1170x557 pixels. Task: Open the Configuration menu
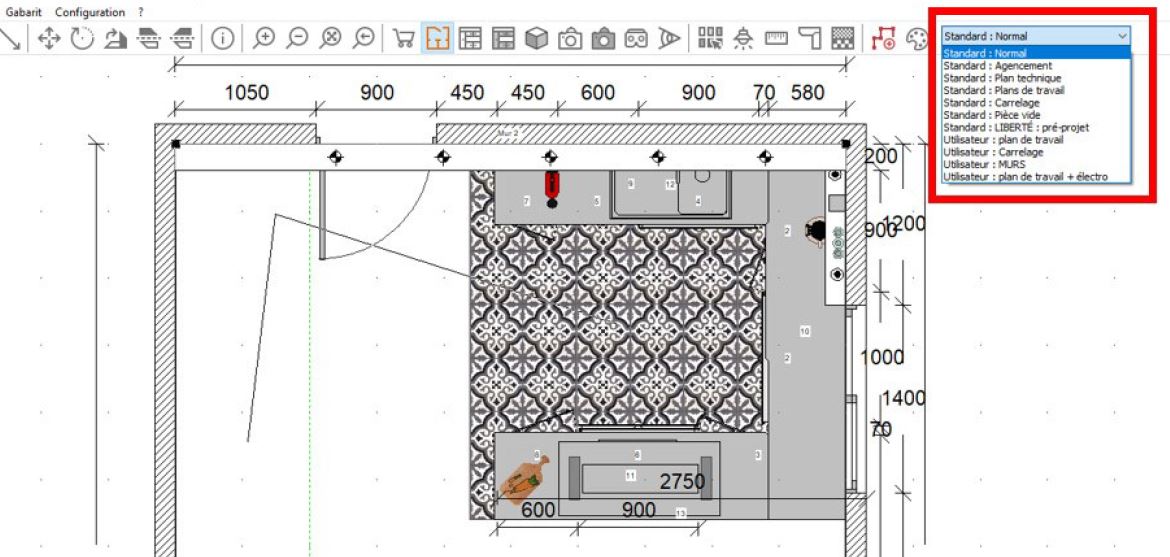(x=90, y=12)
